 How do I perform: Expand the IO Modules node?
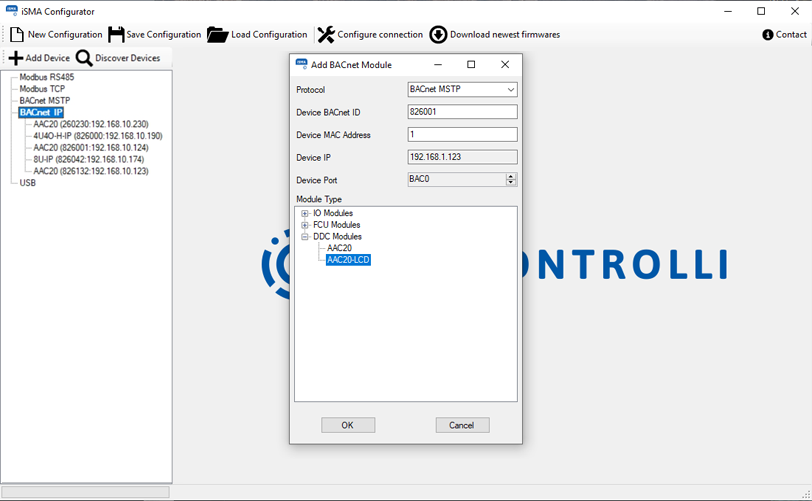pos(305,214)
